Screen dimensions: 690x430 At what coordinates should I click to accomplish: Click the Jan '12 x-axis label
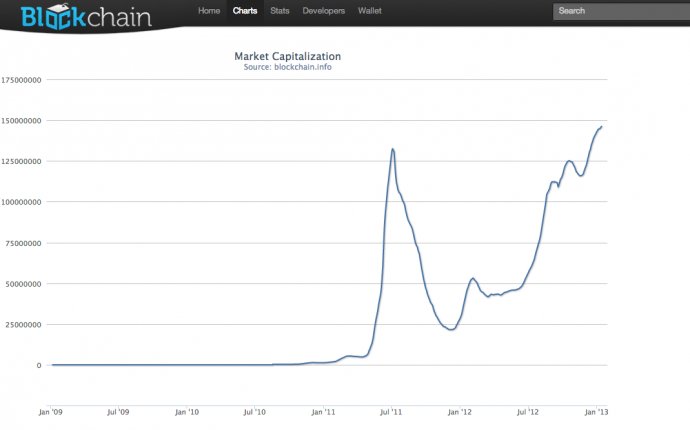coord(460,412)
